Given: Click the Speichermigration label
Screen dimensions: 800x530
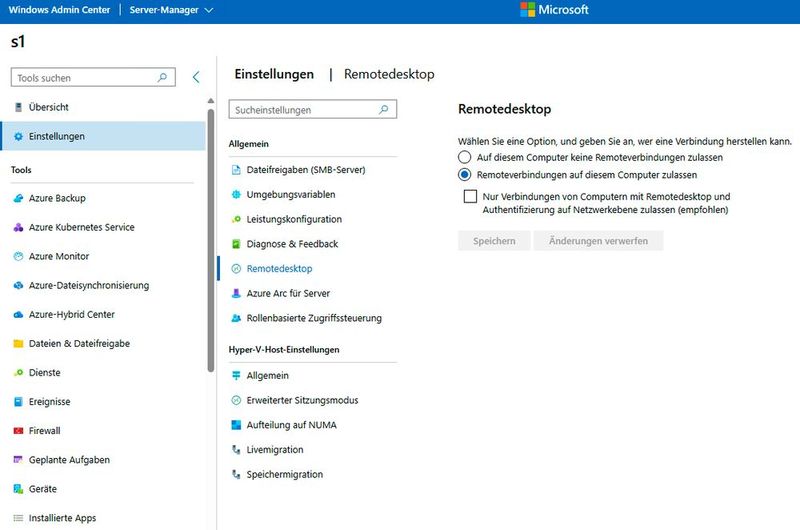Looking at the screenshot, I should 285,474.
